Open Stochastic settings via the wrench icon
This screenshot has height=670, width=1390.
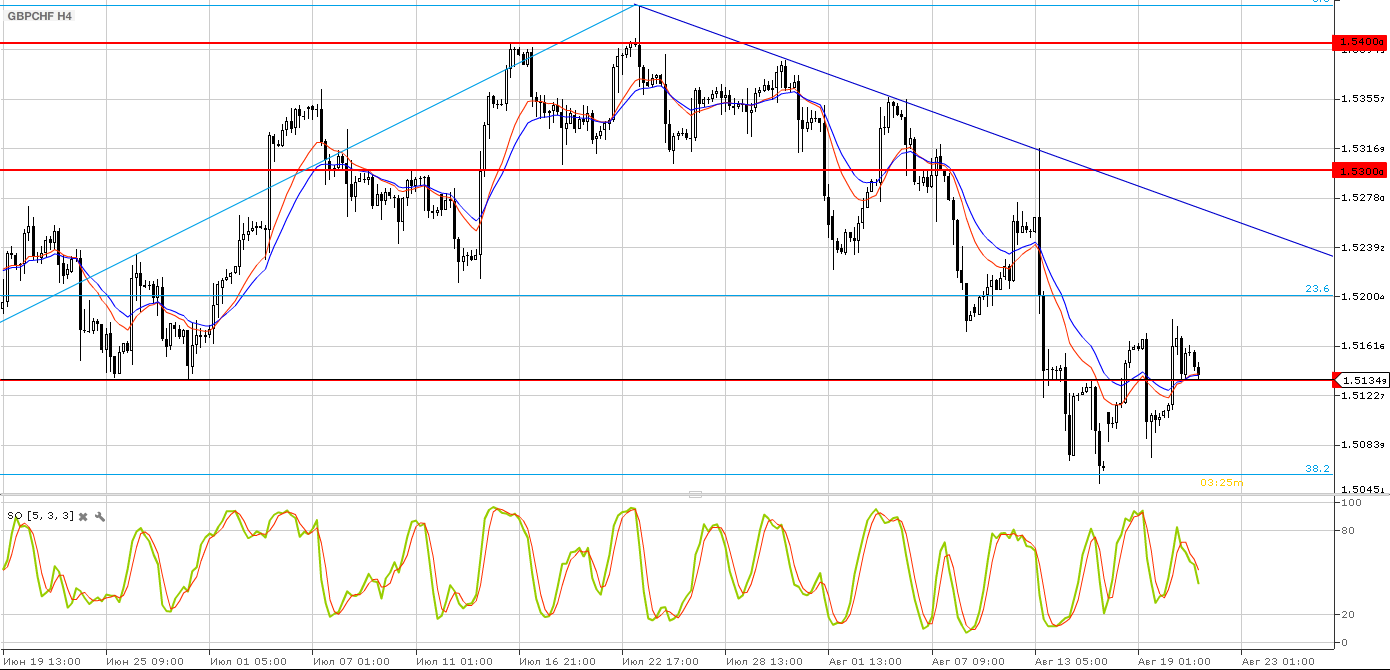tap(100, 516)
